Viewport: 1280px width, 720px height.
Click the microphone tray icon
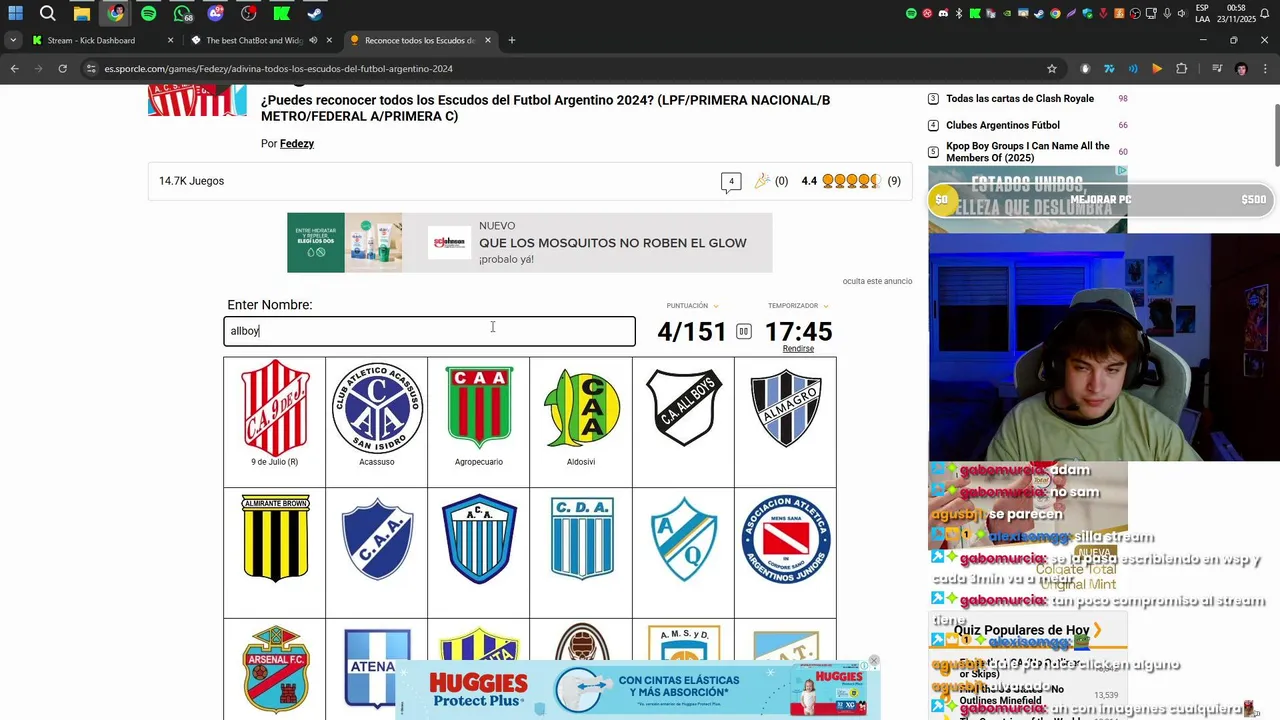coord(1167,14)
